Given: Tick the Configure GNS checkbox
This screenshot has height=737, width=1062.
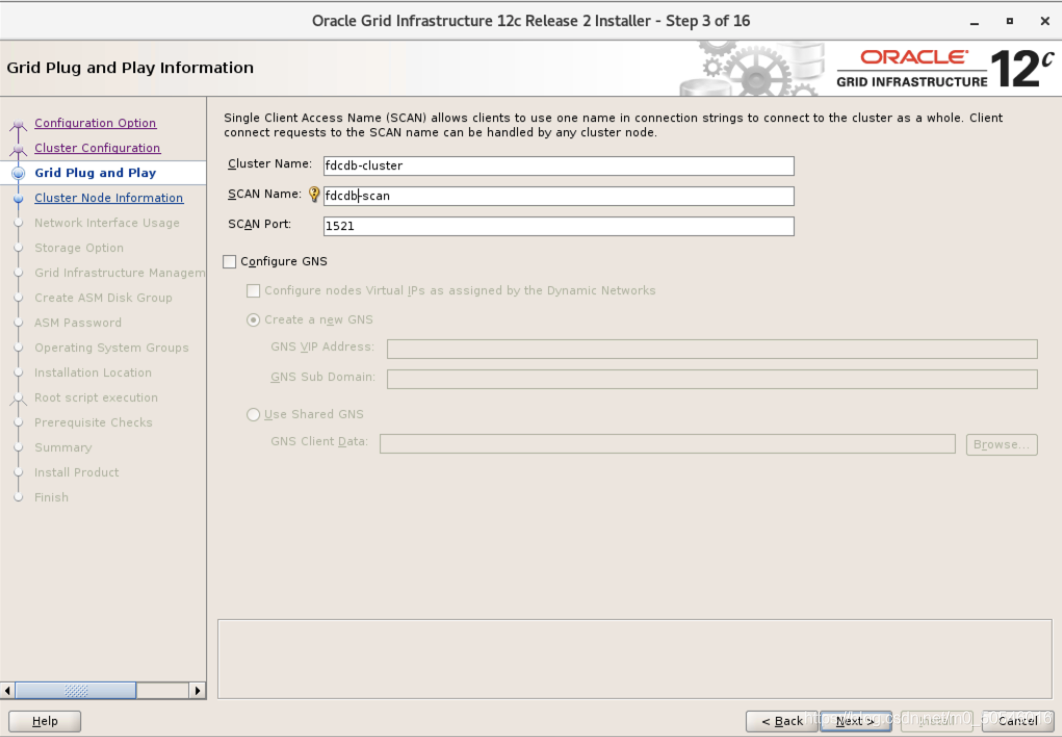Looking at the screenshot, I should coord(230,261).
